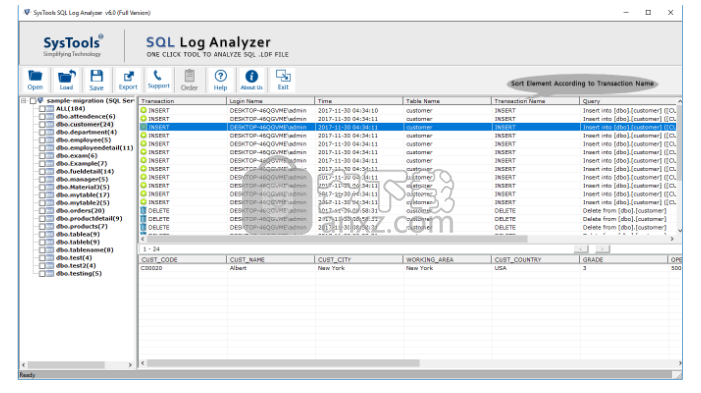Screen dimensions: 701x393
Task: Tick the dbo.employeedetail(11) checkbox
Action: click(42, 148)
